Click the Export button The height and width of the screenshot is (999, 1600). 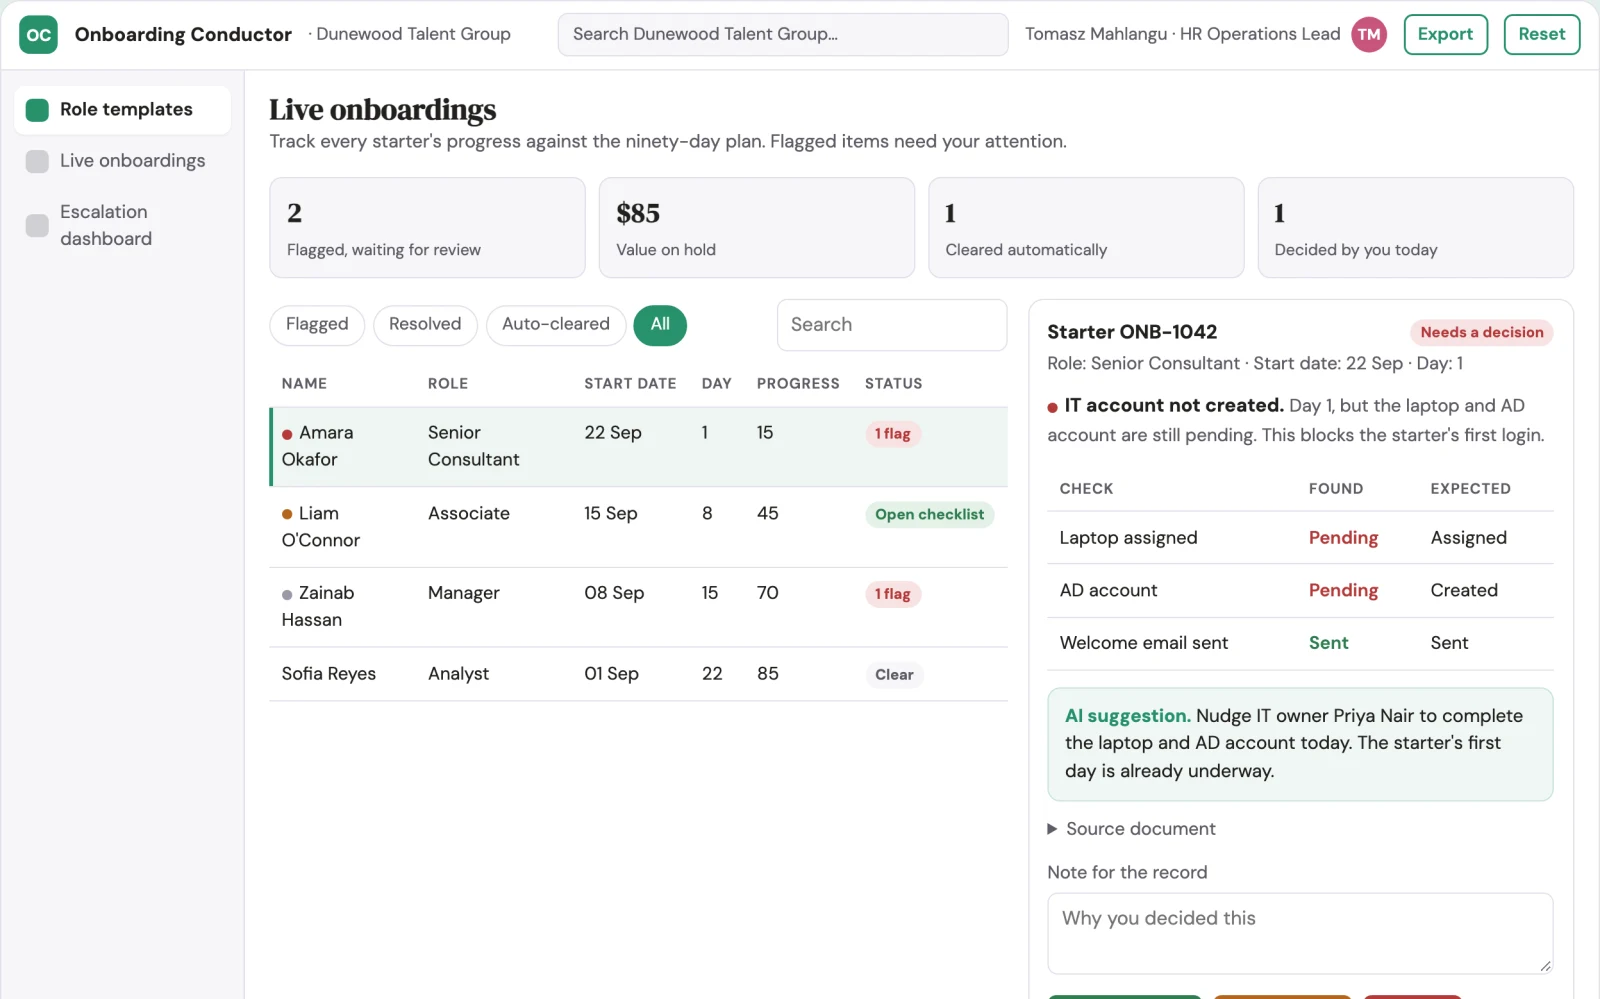(x=1445, y=34)
